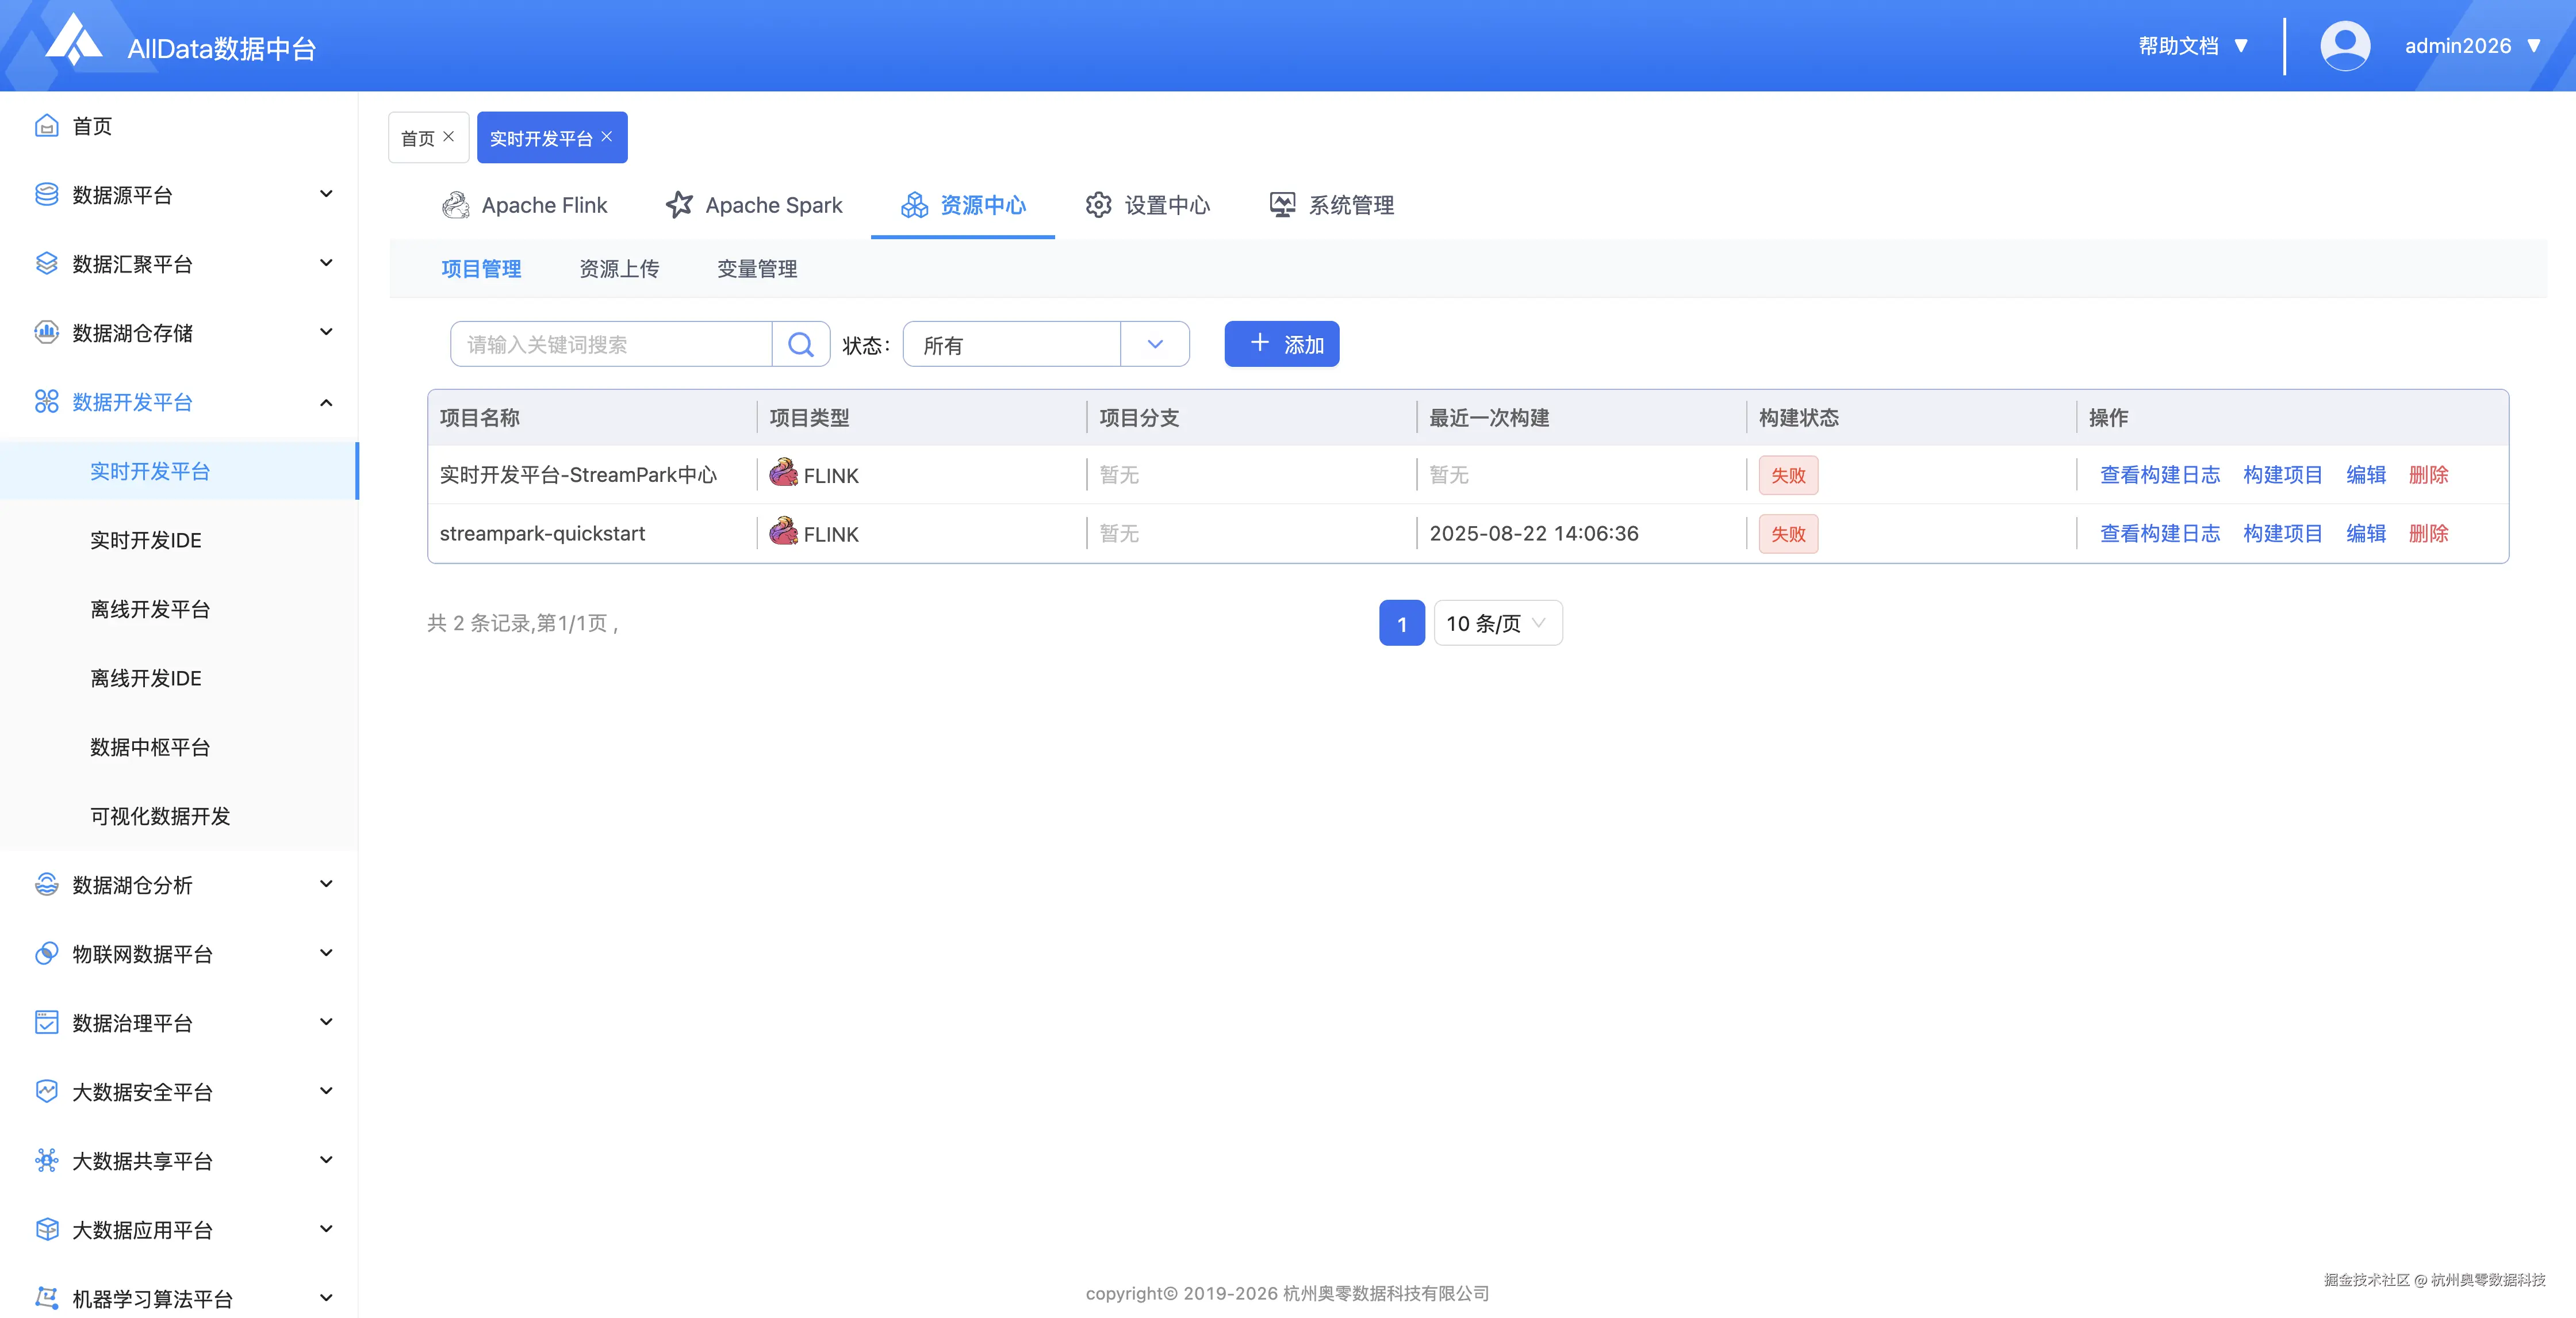The height and width of the screenshot is (1318, 2576).
Task: Click 构建项目 for streampark-quickstart
Action: 2283,534
